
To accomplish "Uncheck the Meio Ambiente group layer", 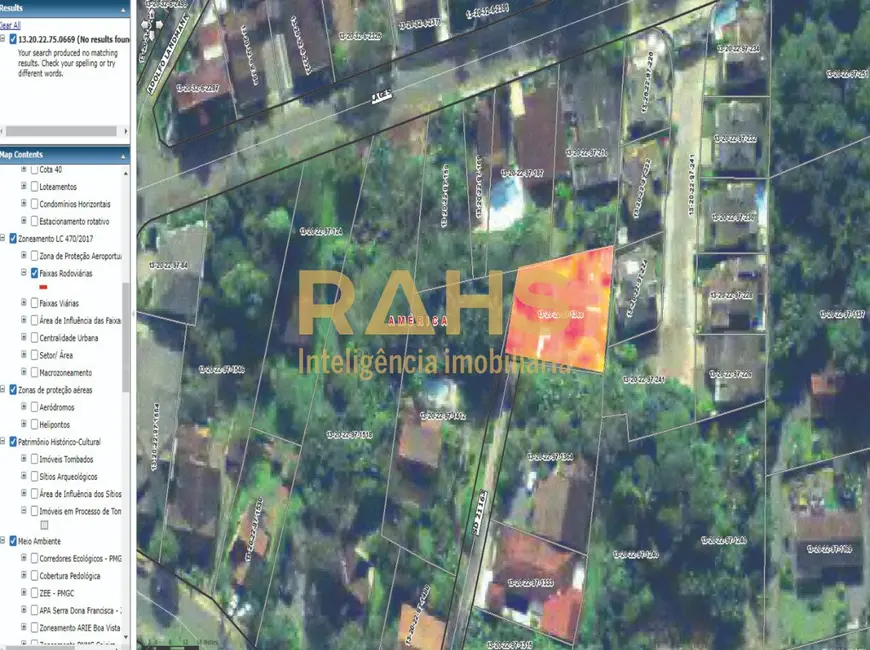I will pyautogui.click(x=12, y=541).
